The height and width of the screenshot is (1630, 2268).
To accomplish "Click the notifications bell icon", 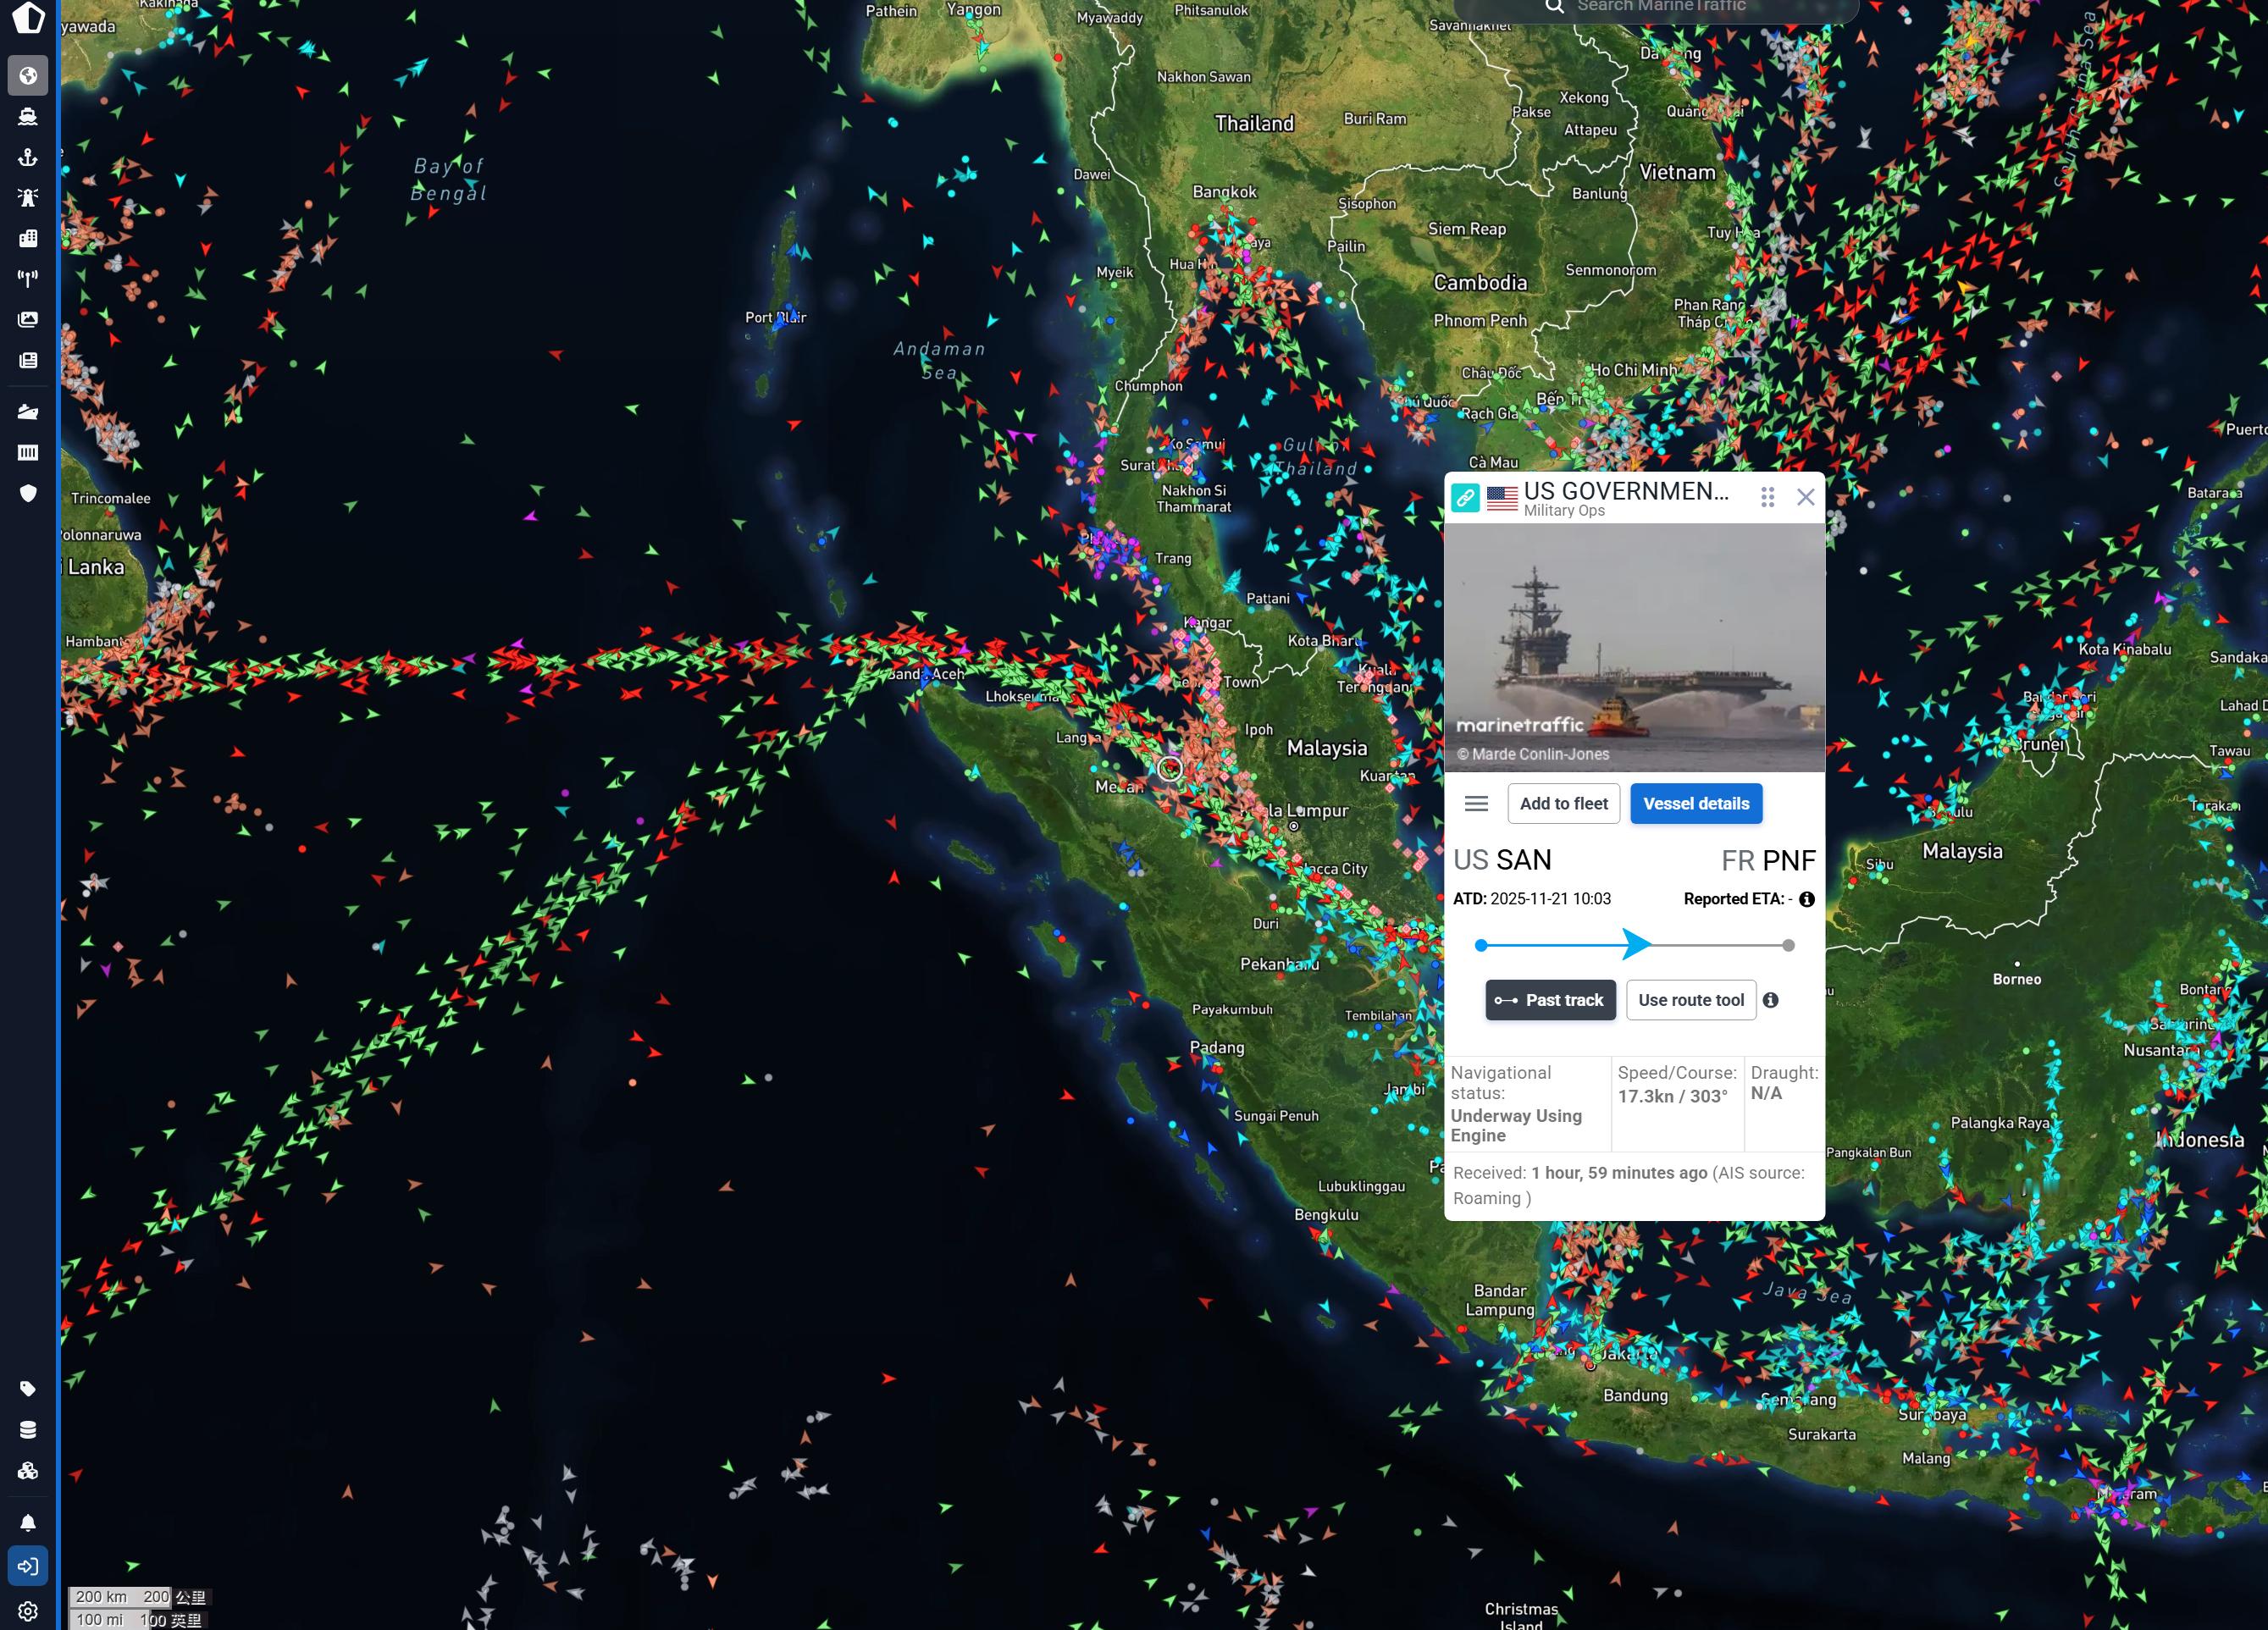I will (28, 1523).
